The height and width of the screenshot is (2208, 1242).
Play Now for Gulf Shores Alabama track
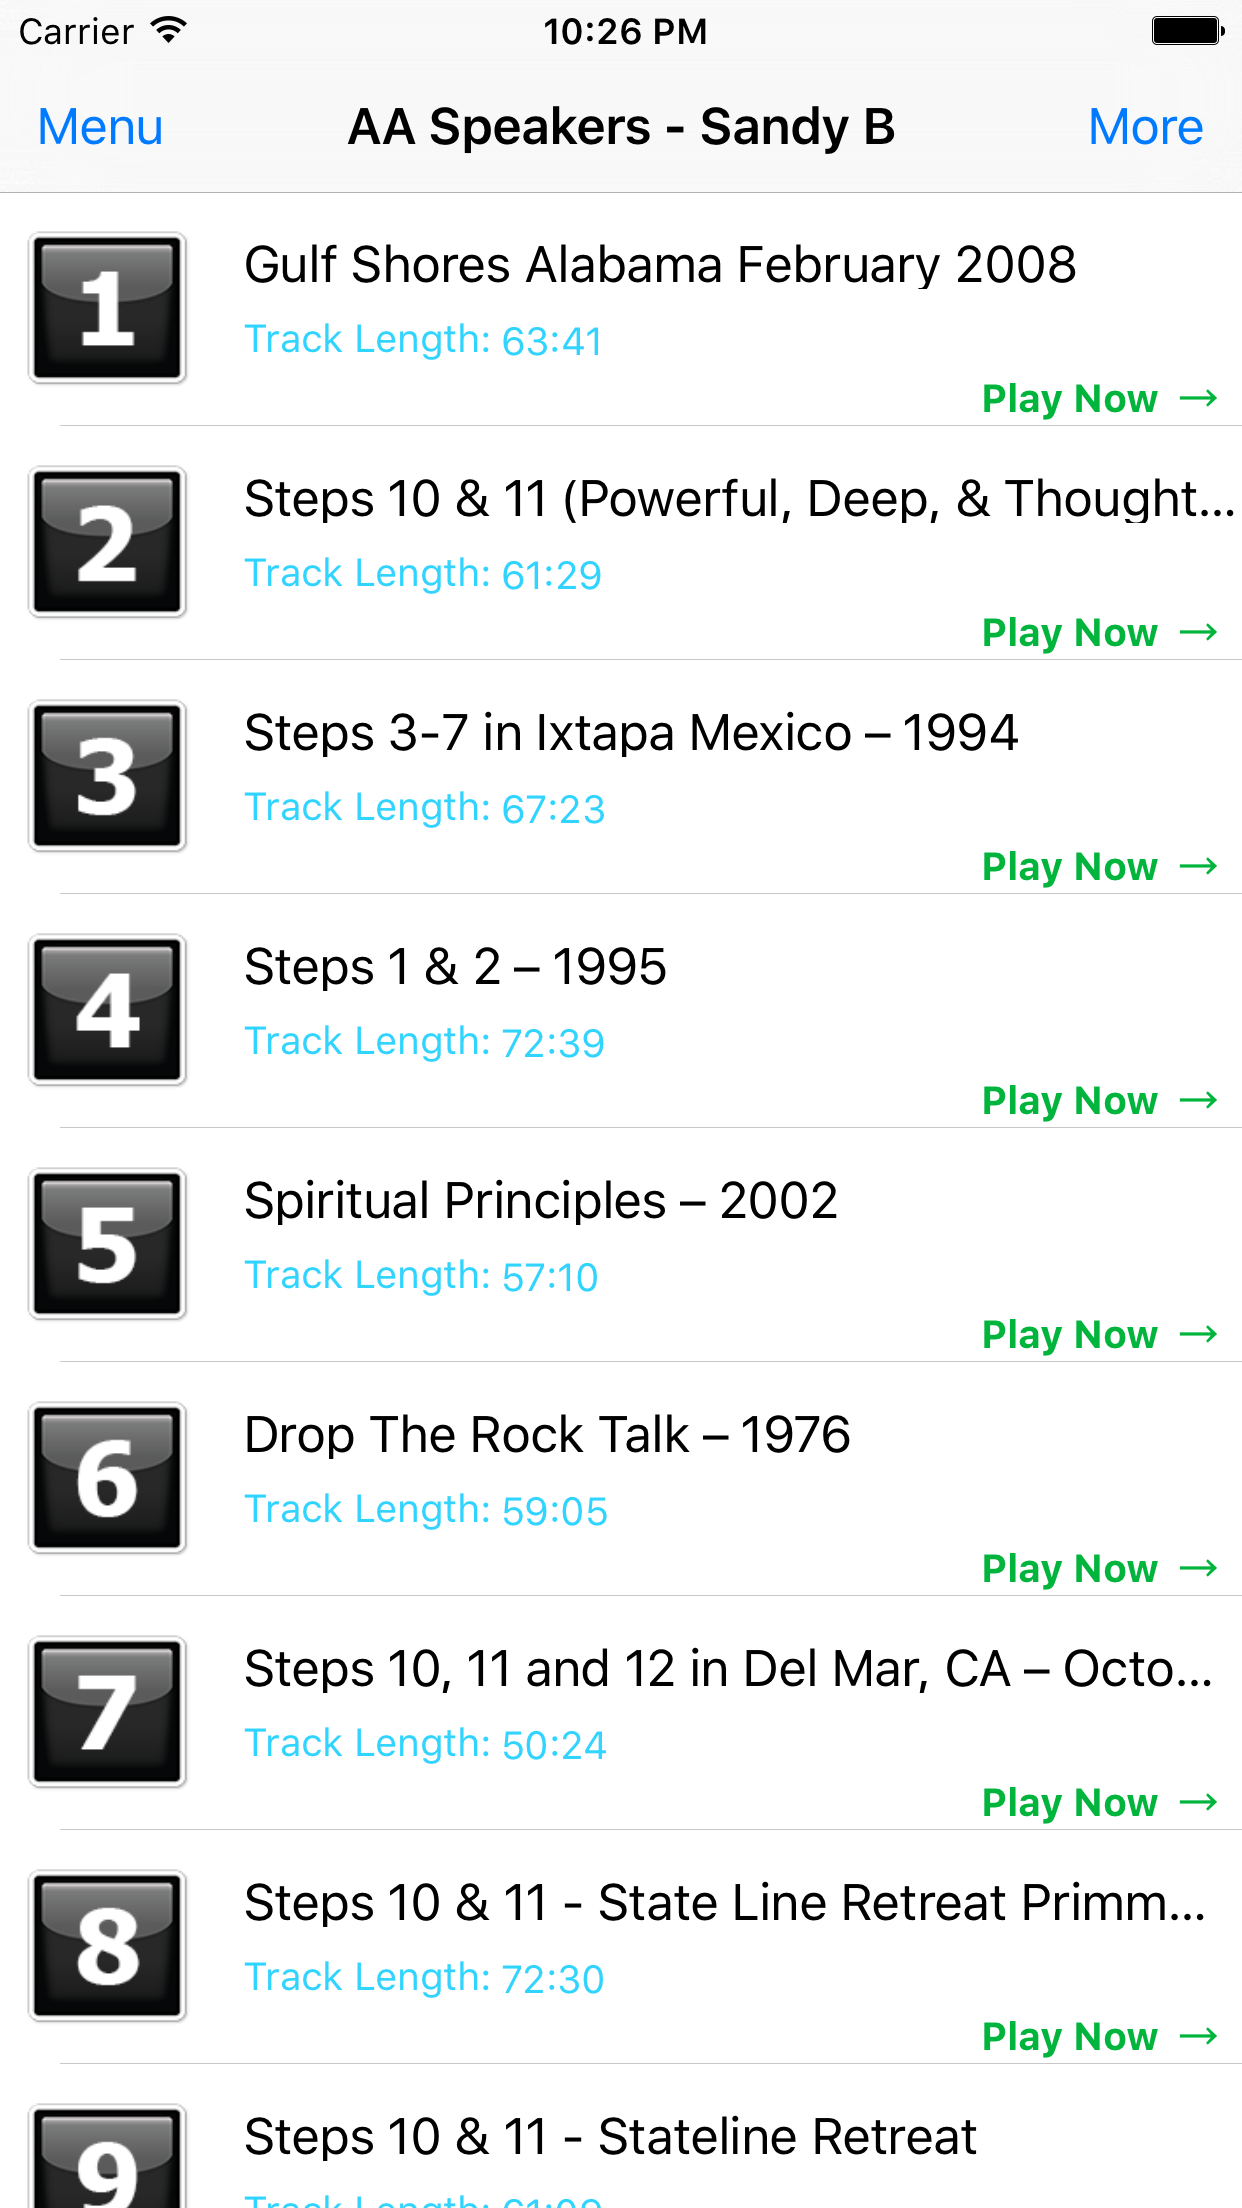point(1099,399)
